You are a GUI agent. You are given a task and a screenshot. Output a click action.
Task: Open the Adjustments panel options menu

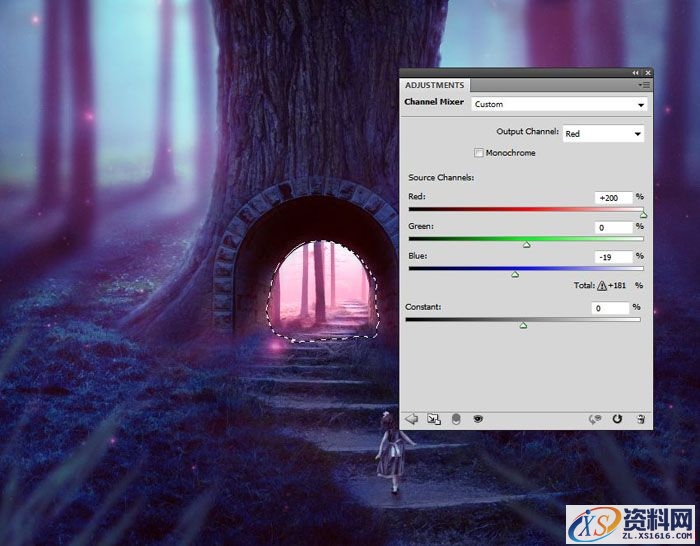click(x=645, y=86)
